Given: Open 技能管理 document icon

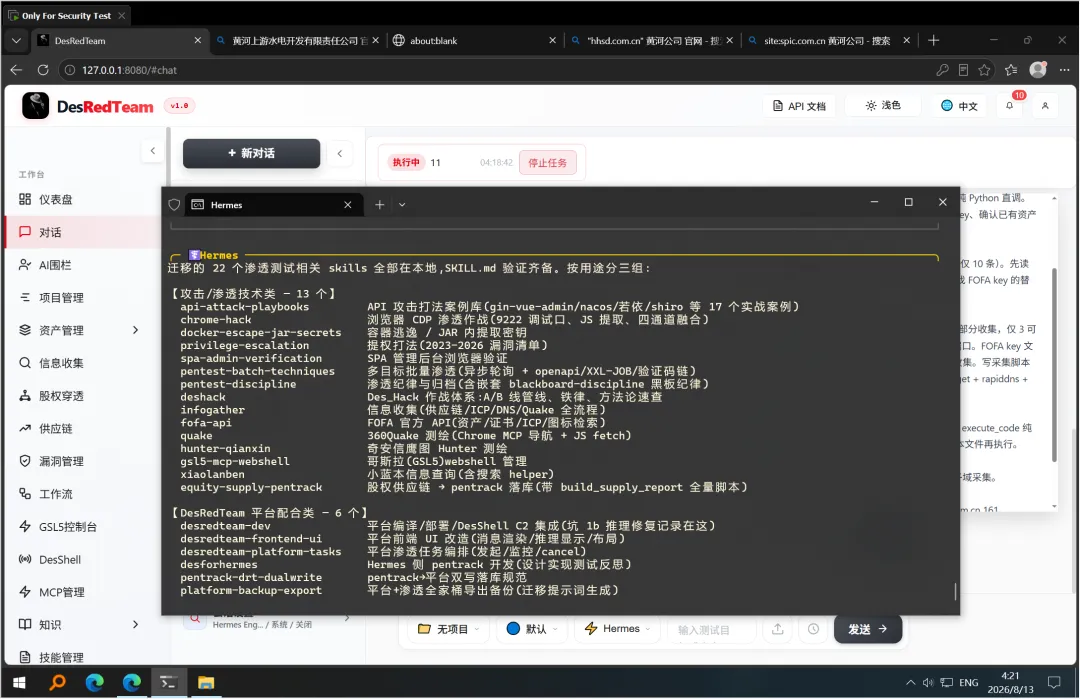Looking at the screenshot, I should pyautogui.click(x=25, y=657).
